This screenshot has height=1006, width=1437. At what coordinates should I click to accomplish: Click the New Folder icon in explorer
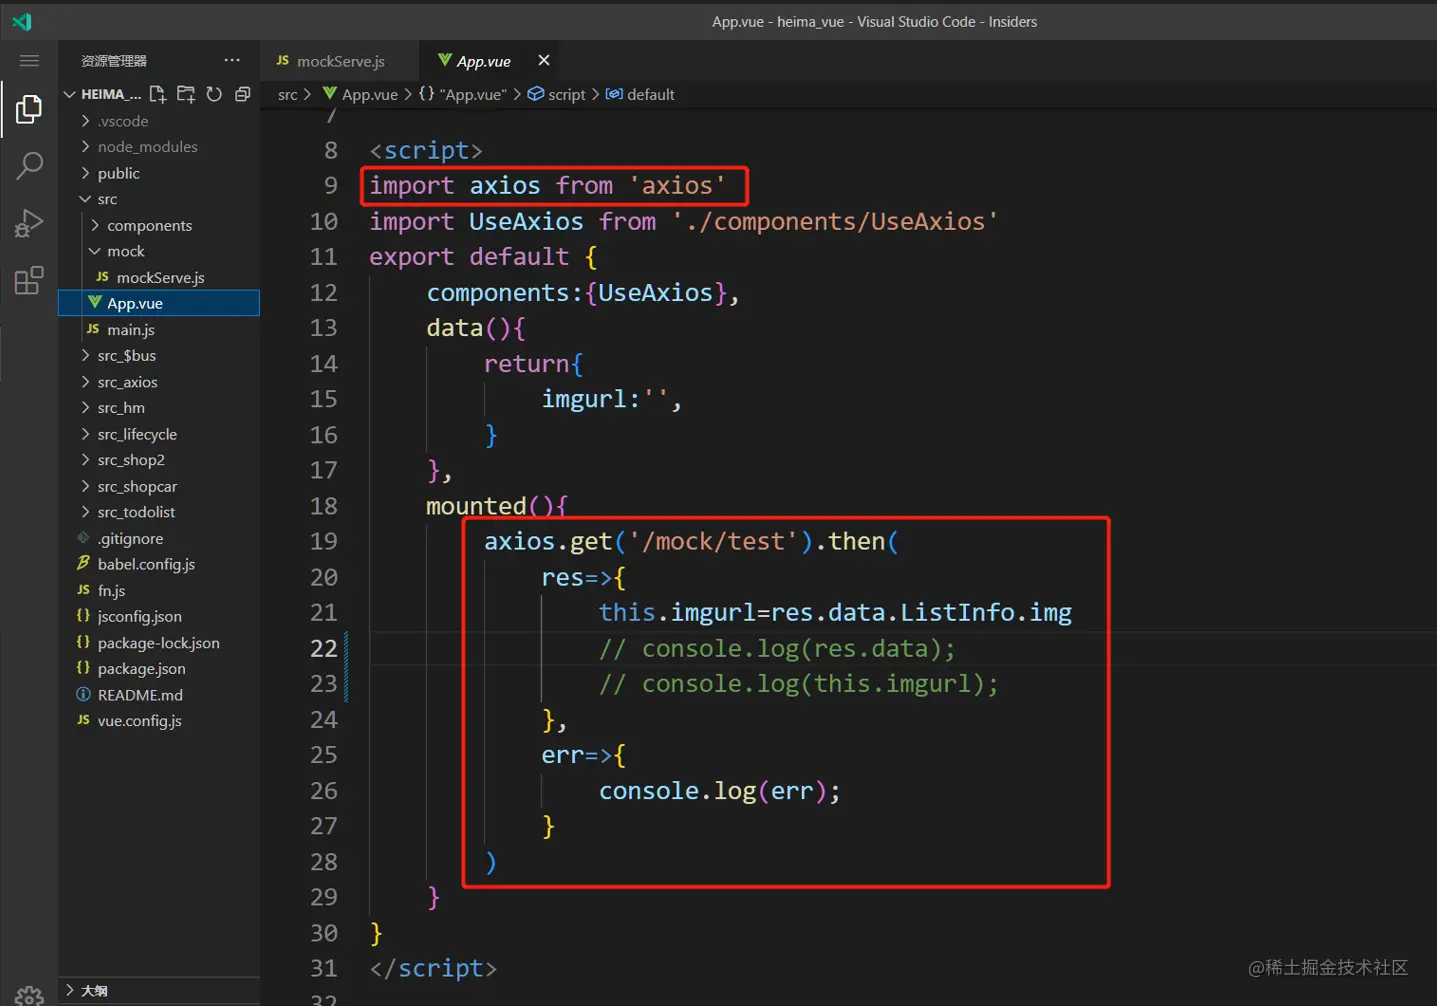coord(186,94)
